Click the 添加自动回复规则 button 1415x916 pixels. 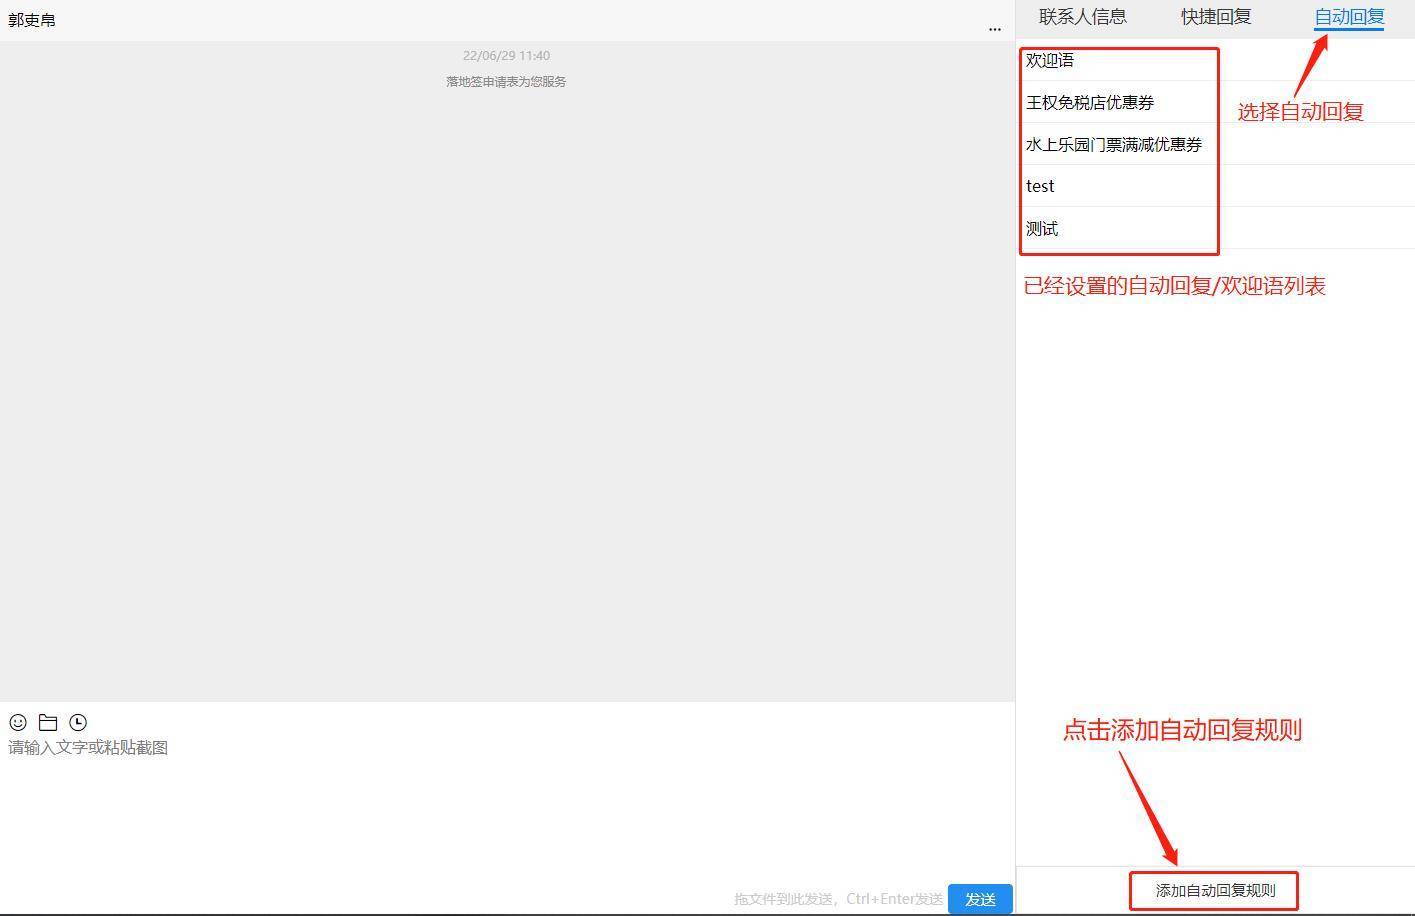(x=1213, y=889)
